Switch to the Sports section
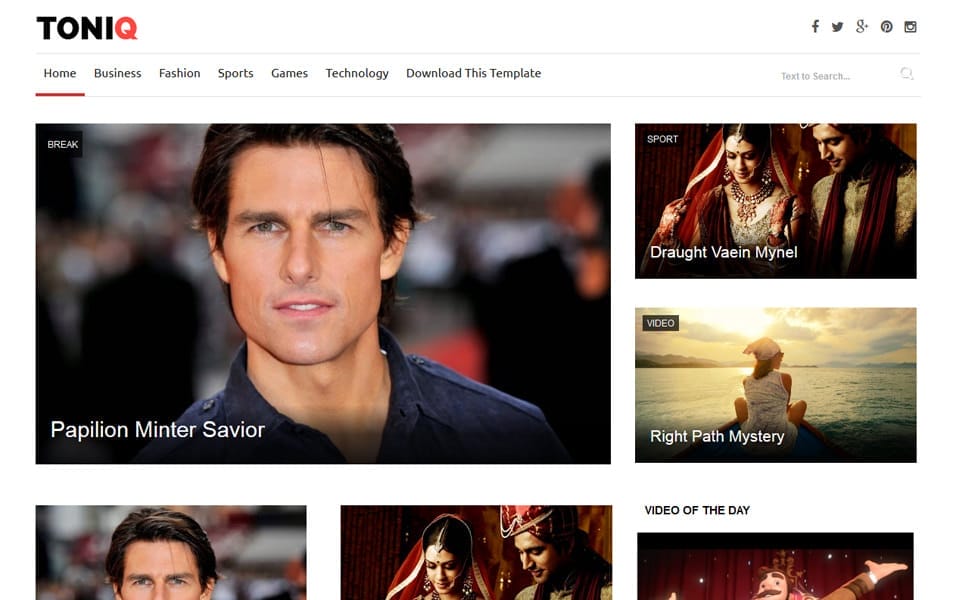 click(x=235, y=73)
